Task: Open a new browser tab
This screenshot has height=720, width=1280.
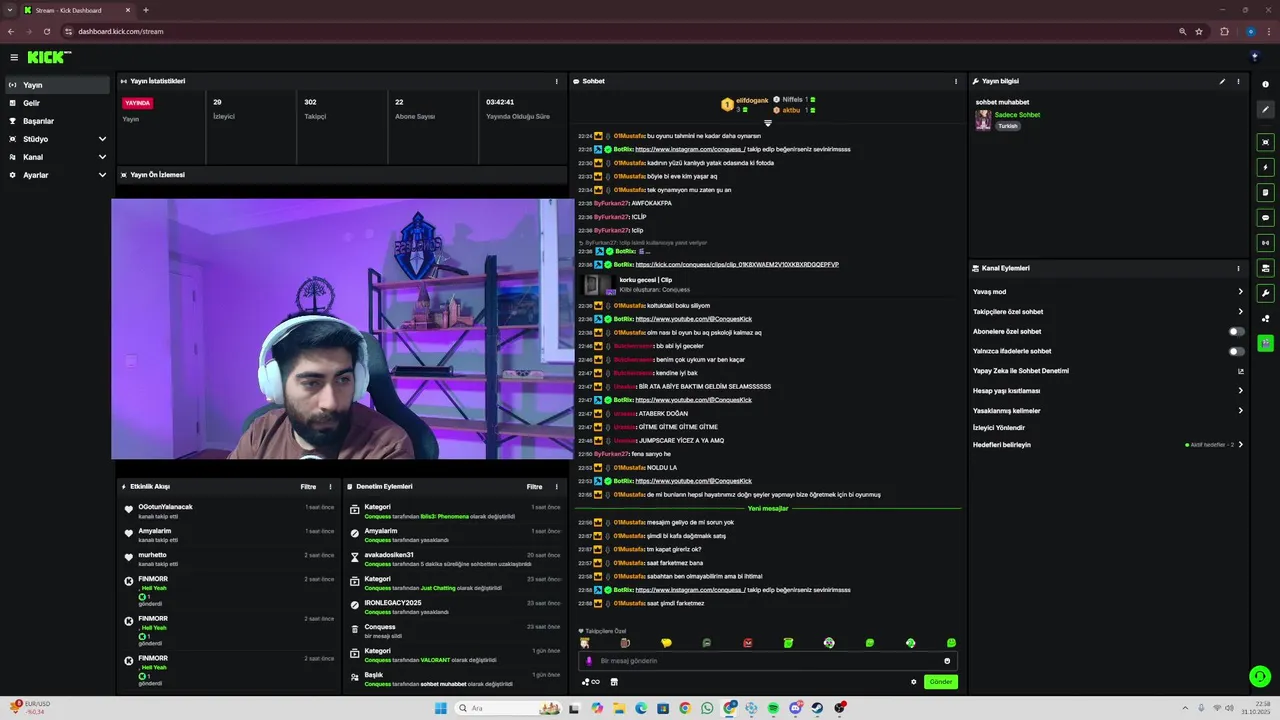Action: coord(146,10)
